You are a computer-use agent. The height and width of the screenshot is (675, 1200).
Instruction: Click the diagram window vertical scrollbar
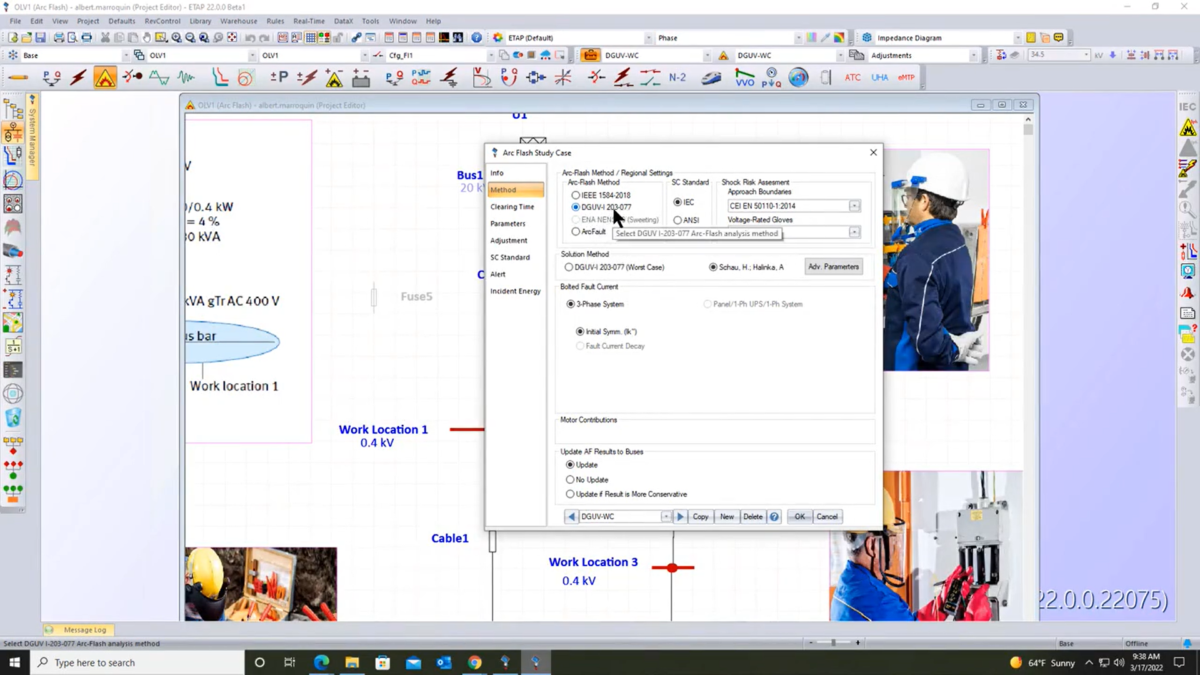tap(1028, 370)
